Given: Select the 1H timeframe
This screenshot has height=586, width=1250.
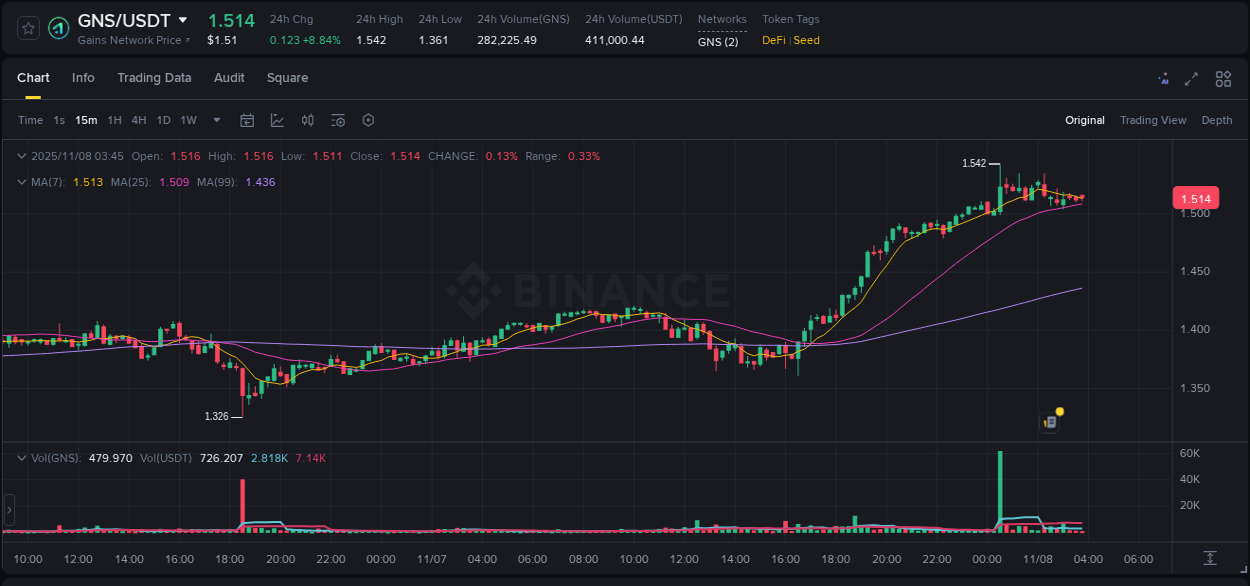Looking at the screenshot, I should [114, 120].
